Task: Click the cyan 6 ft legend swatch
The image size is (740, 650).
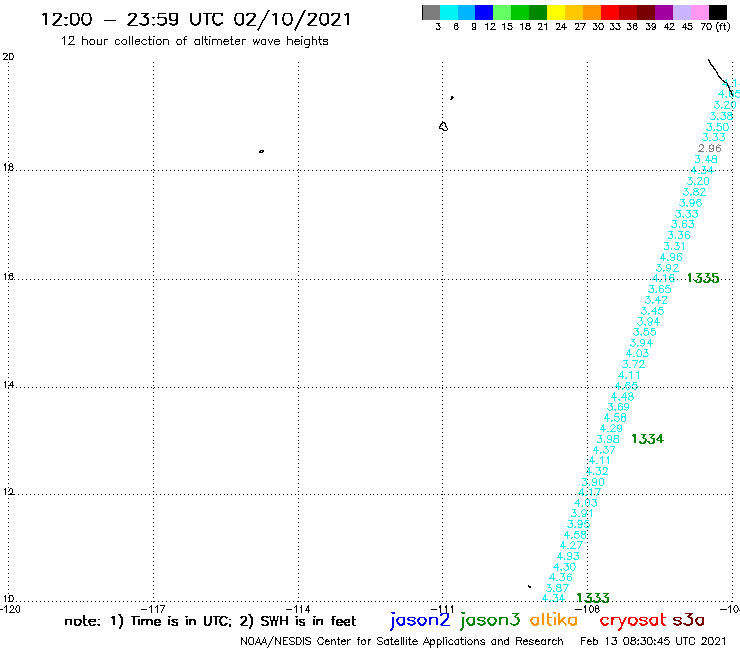Action: 448,12
